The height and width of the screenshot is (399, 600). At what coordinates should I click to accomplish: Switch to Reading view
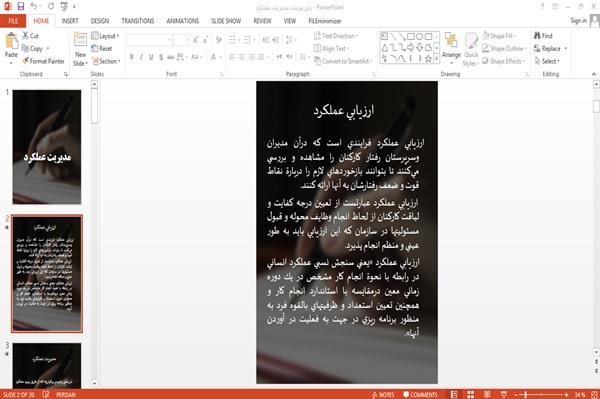point(487,395)
